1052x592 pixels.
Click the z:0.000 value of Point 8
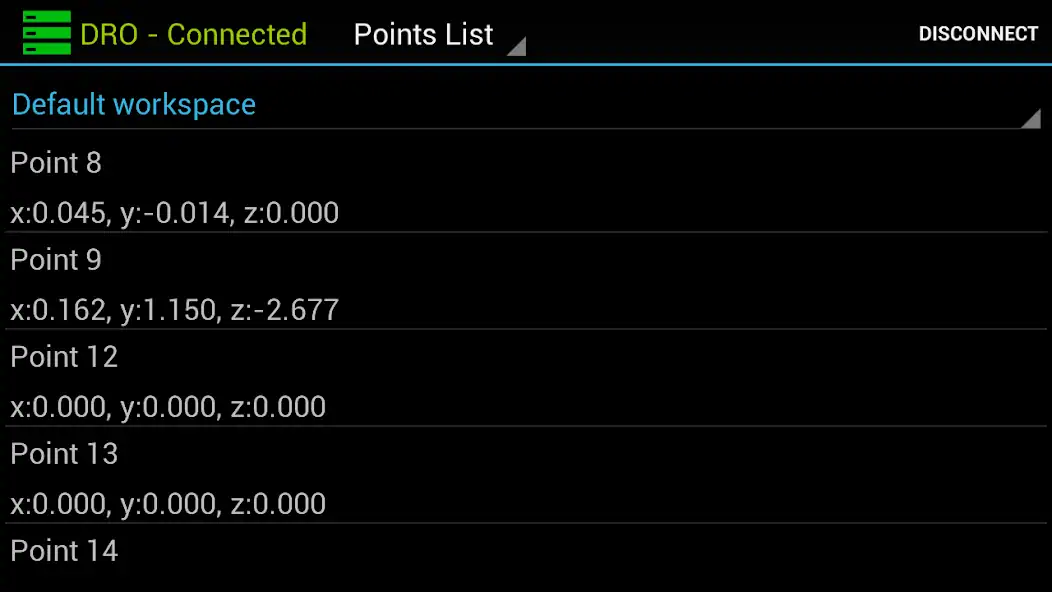pos(291,213)
